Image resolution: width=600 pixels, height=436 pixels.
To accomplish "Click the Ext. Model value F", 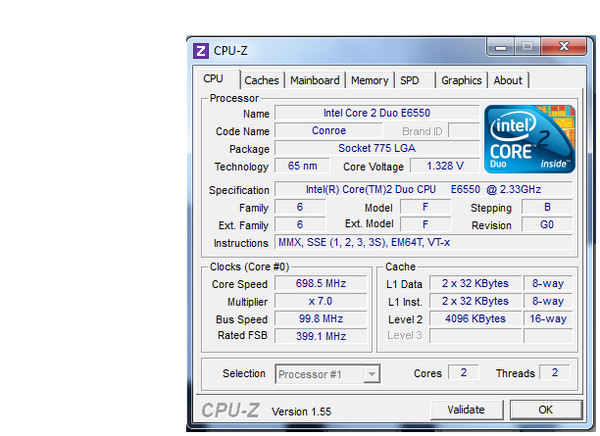I will 425,225.
